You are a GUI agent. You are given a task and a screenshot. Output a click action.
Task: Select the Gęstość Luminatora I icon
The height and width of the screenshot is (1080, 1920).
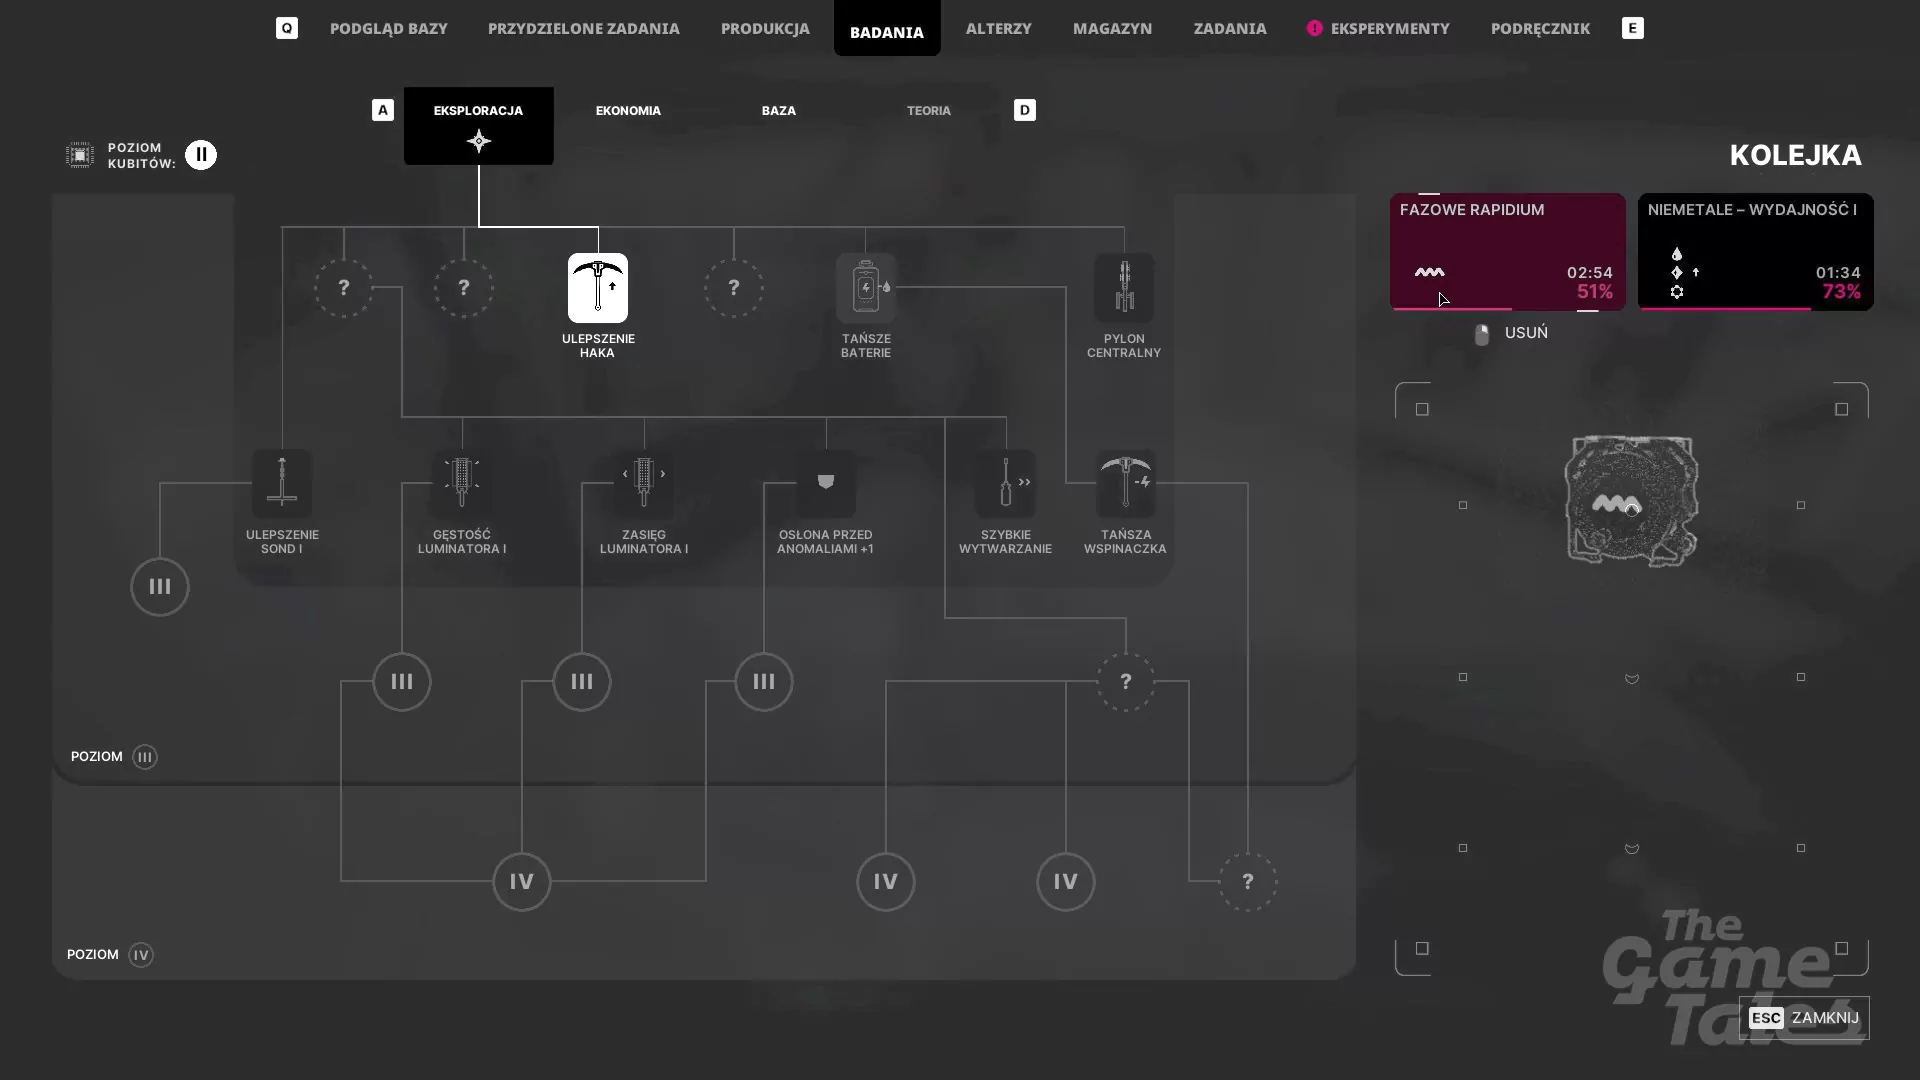point(462,484)
